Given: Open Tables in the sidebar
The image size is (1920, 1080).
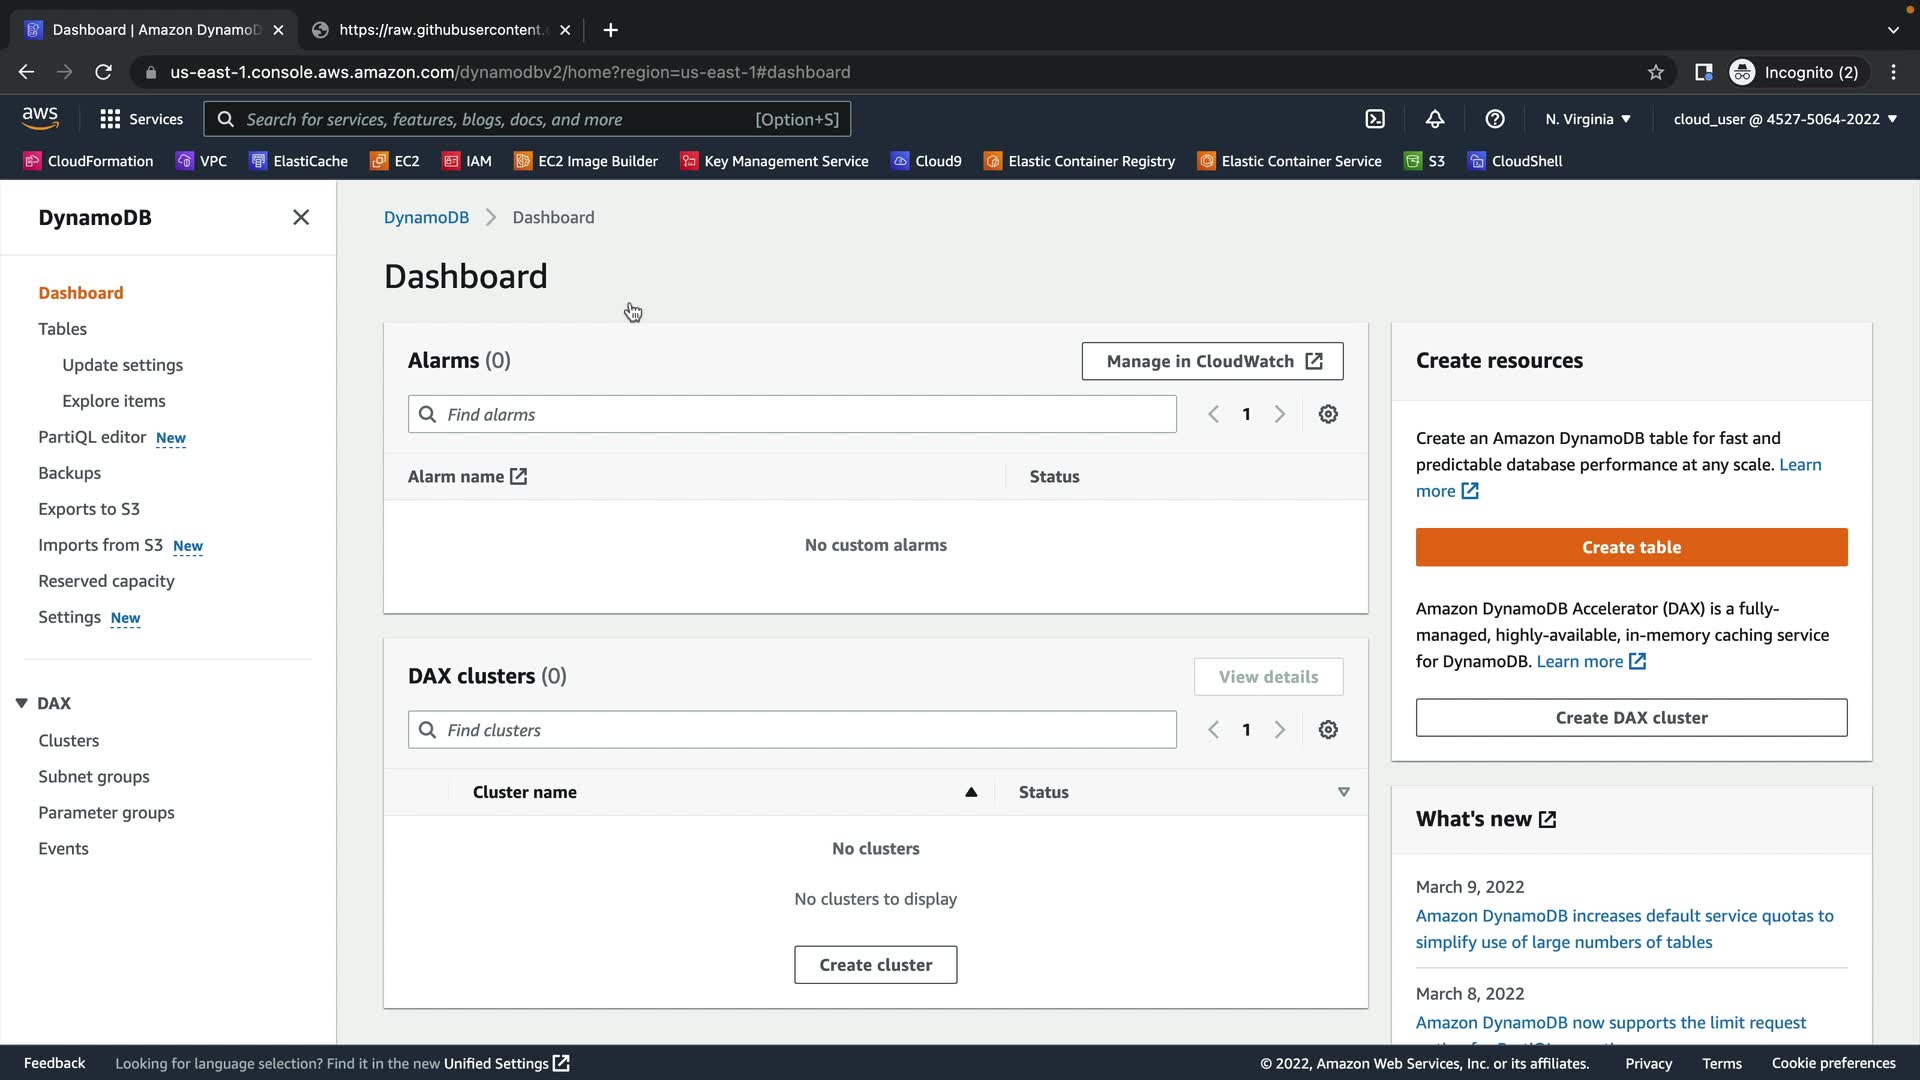Looking at the screenshot, I should [62, 329].
